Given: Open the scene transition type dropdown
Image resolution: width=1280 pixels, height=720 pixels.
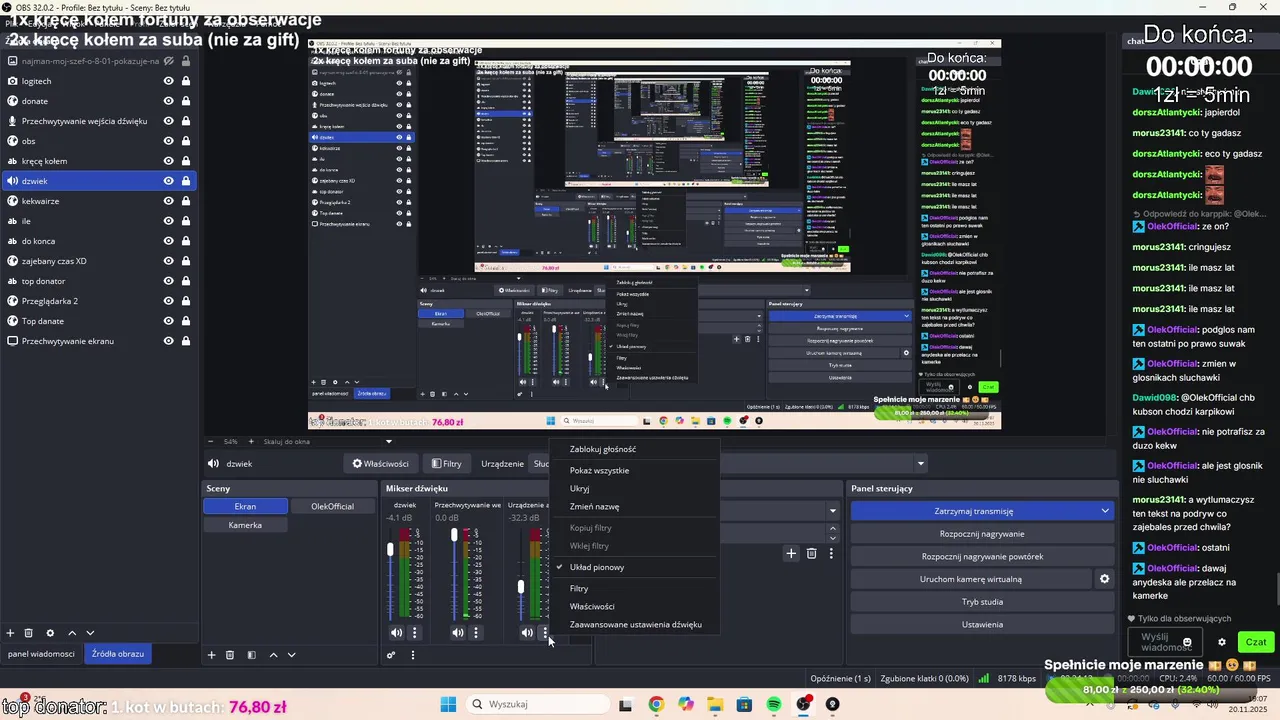Looking at the screenshot, I should pyautogui.click(x=832, y=510).
